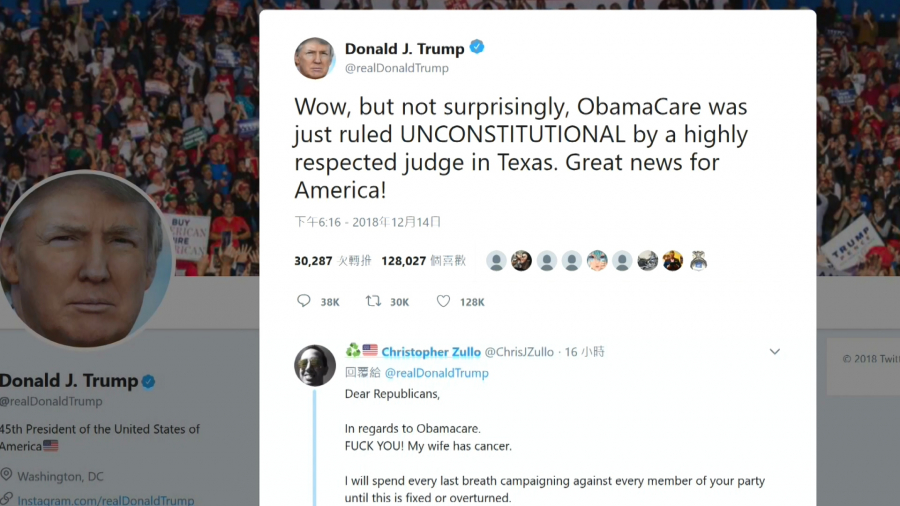Open the large sidebar profile photo
The image size is (900, 506).
pos(84,259)
